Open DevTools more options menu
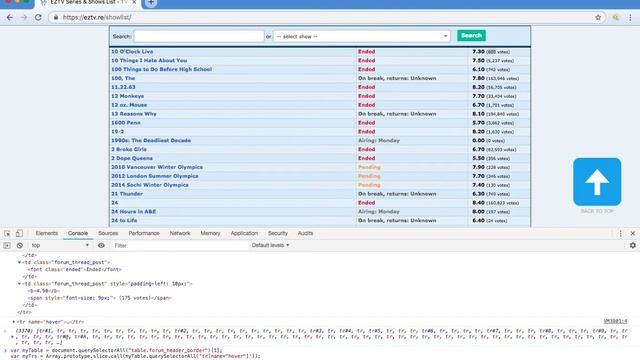 [620, 233]
